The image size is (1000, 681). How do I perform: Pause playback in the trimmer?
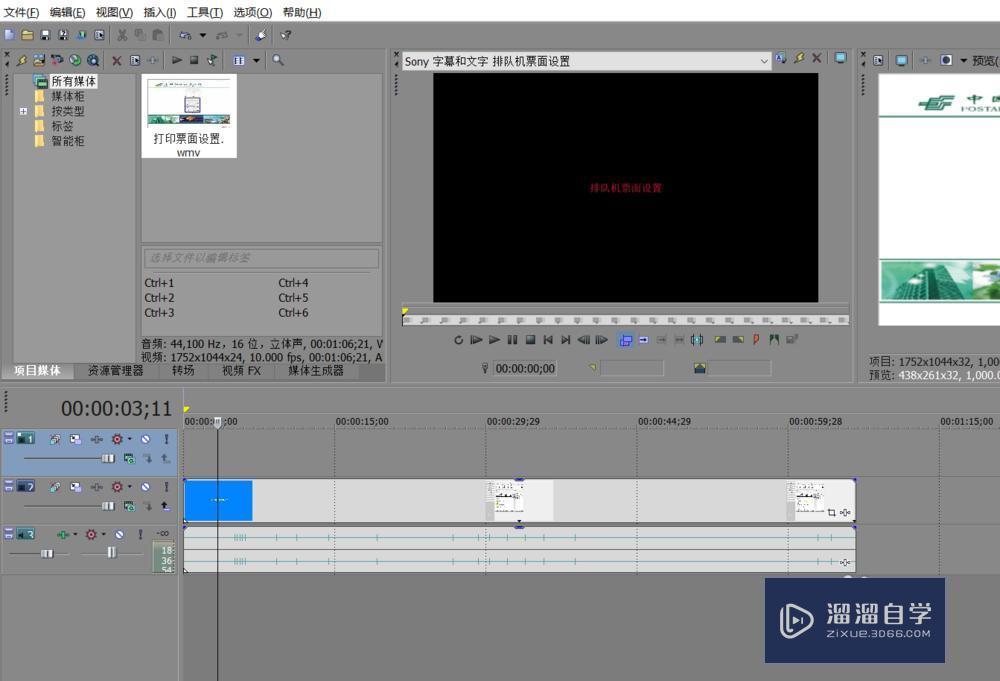512,340
